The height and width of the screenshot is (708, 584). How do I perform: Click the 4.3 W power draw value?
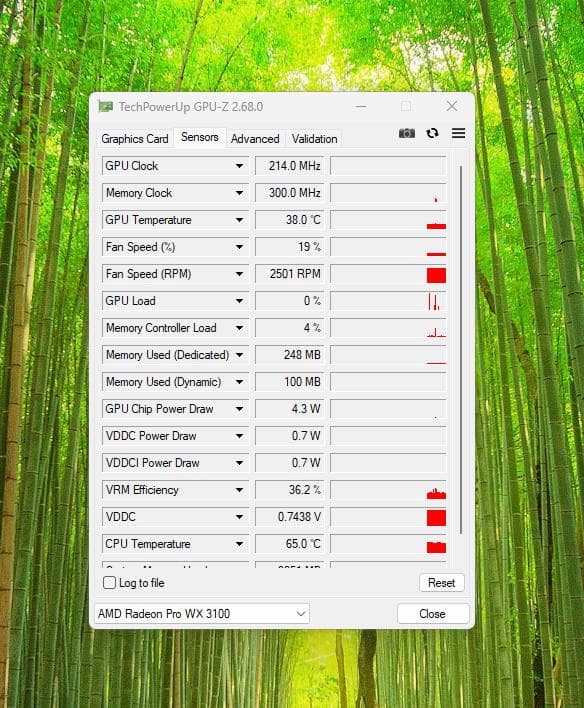coord(290,409)
